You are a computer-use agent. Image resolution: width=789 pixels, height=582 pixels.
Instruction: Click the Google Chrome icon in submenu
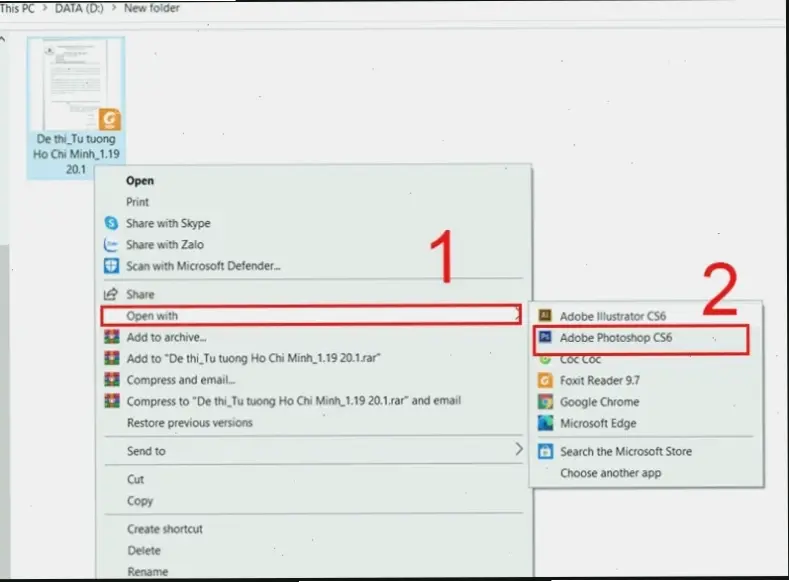(545, 402)
